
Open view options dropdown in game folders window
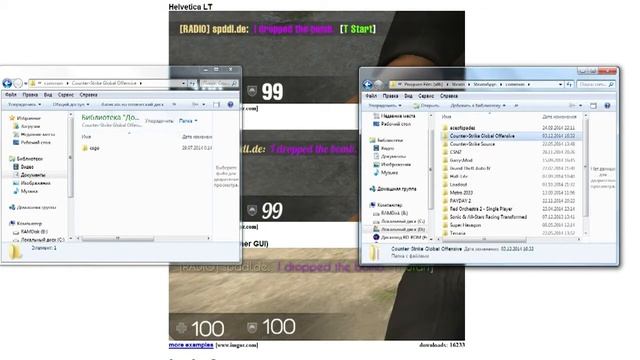(580, 106)
